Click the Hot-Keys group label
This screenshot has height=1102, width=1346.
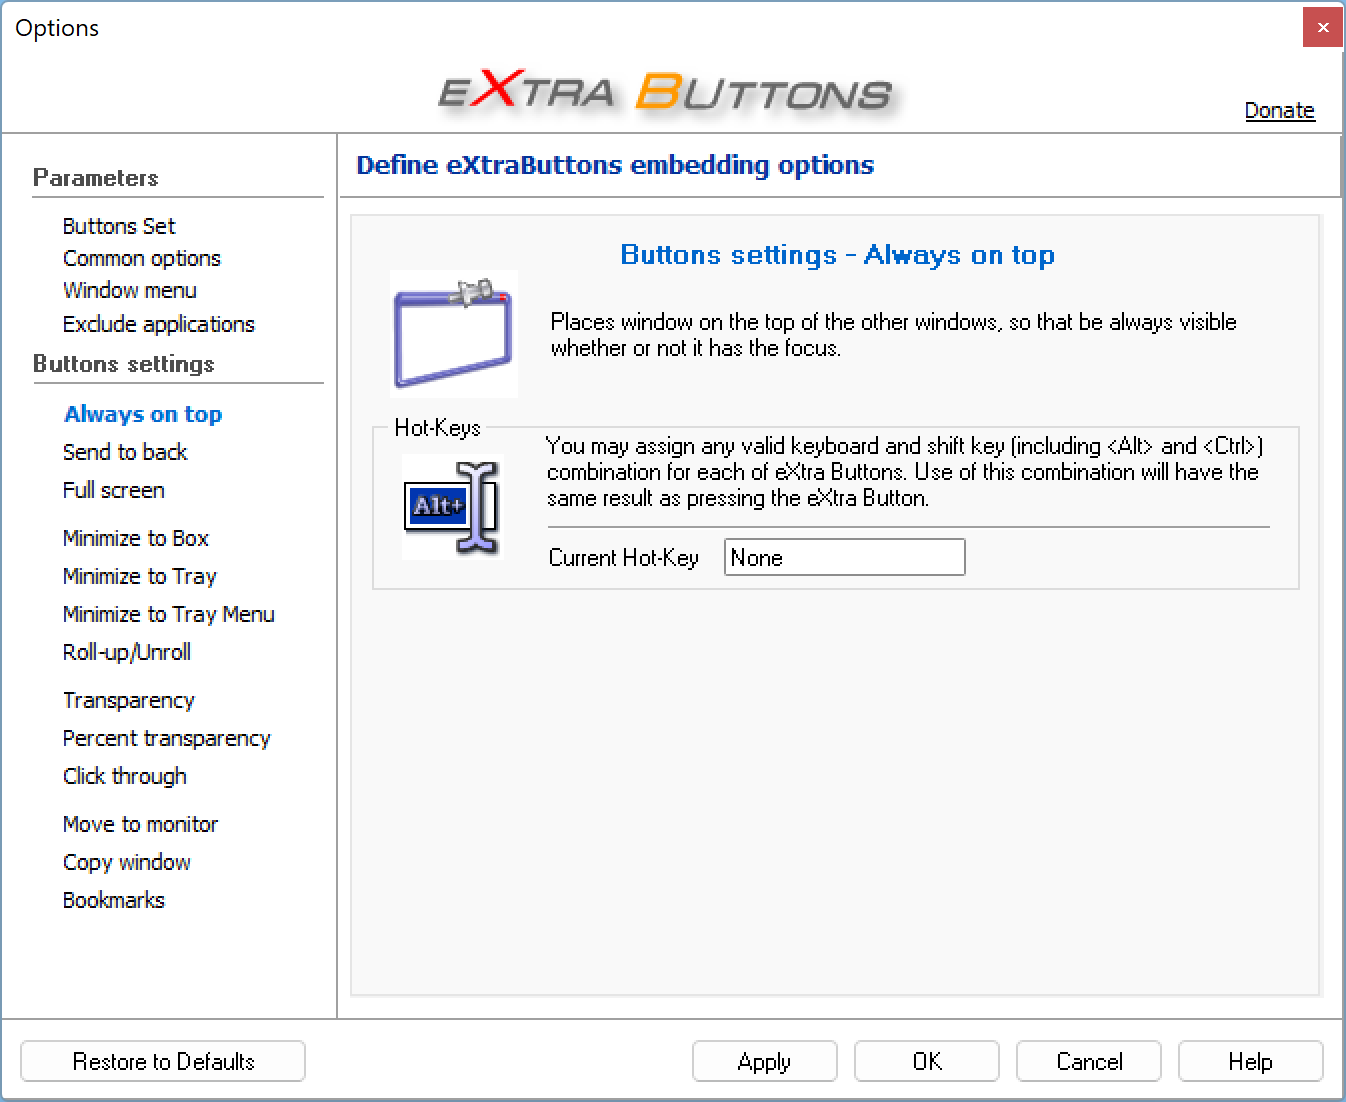point(438,428)
